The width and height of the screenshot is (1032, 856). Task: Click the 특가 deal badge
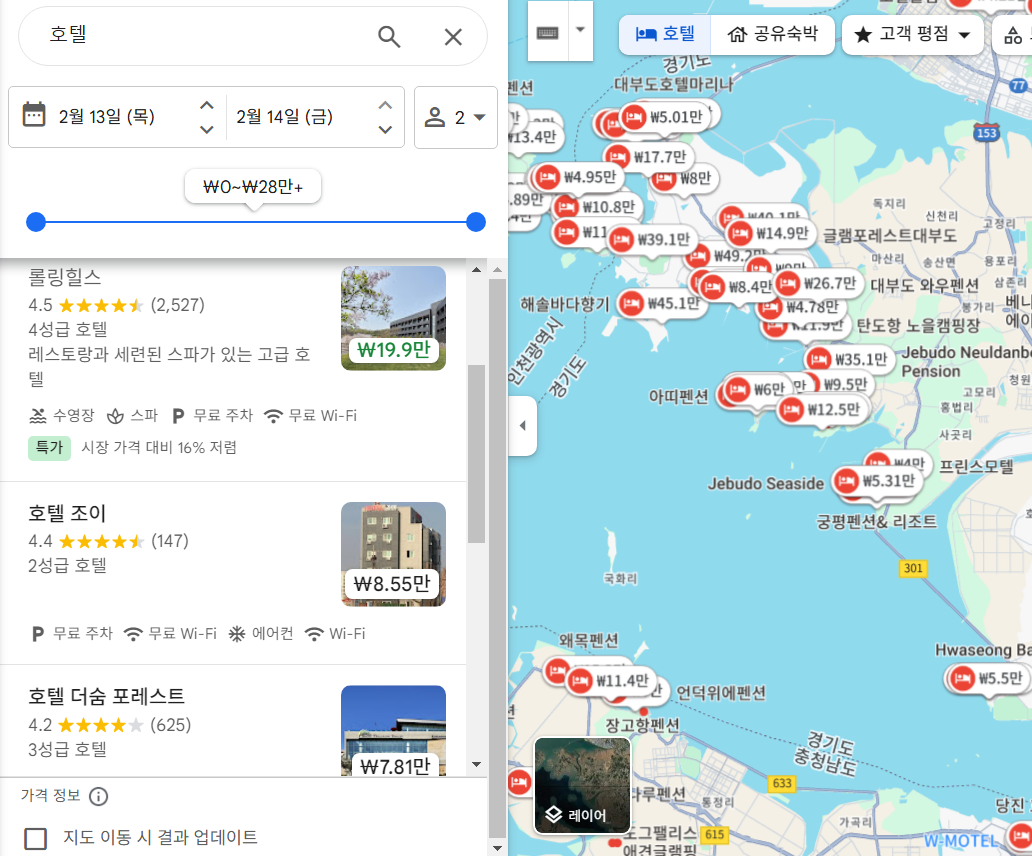[x=49, y=447]
